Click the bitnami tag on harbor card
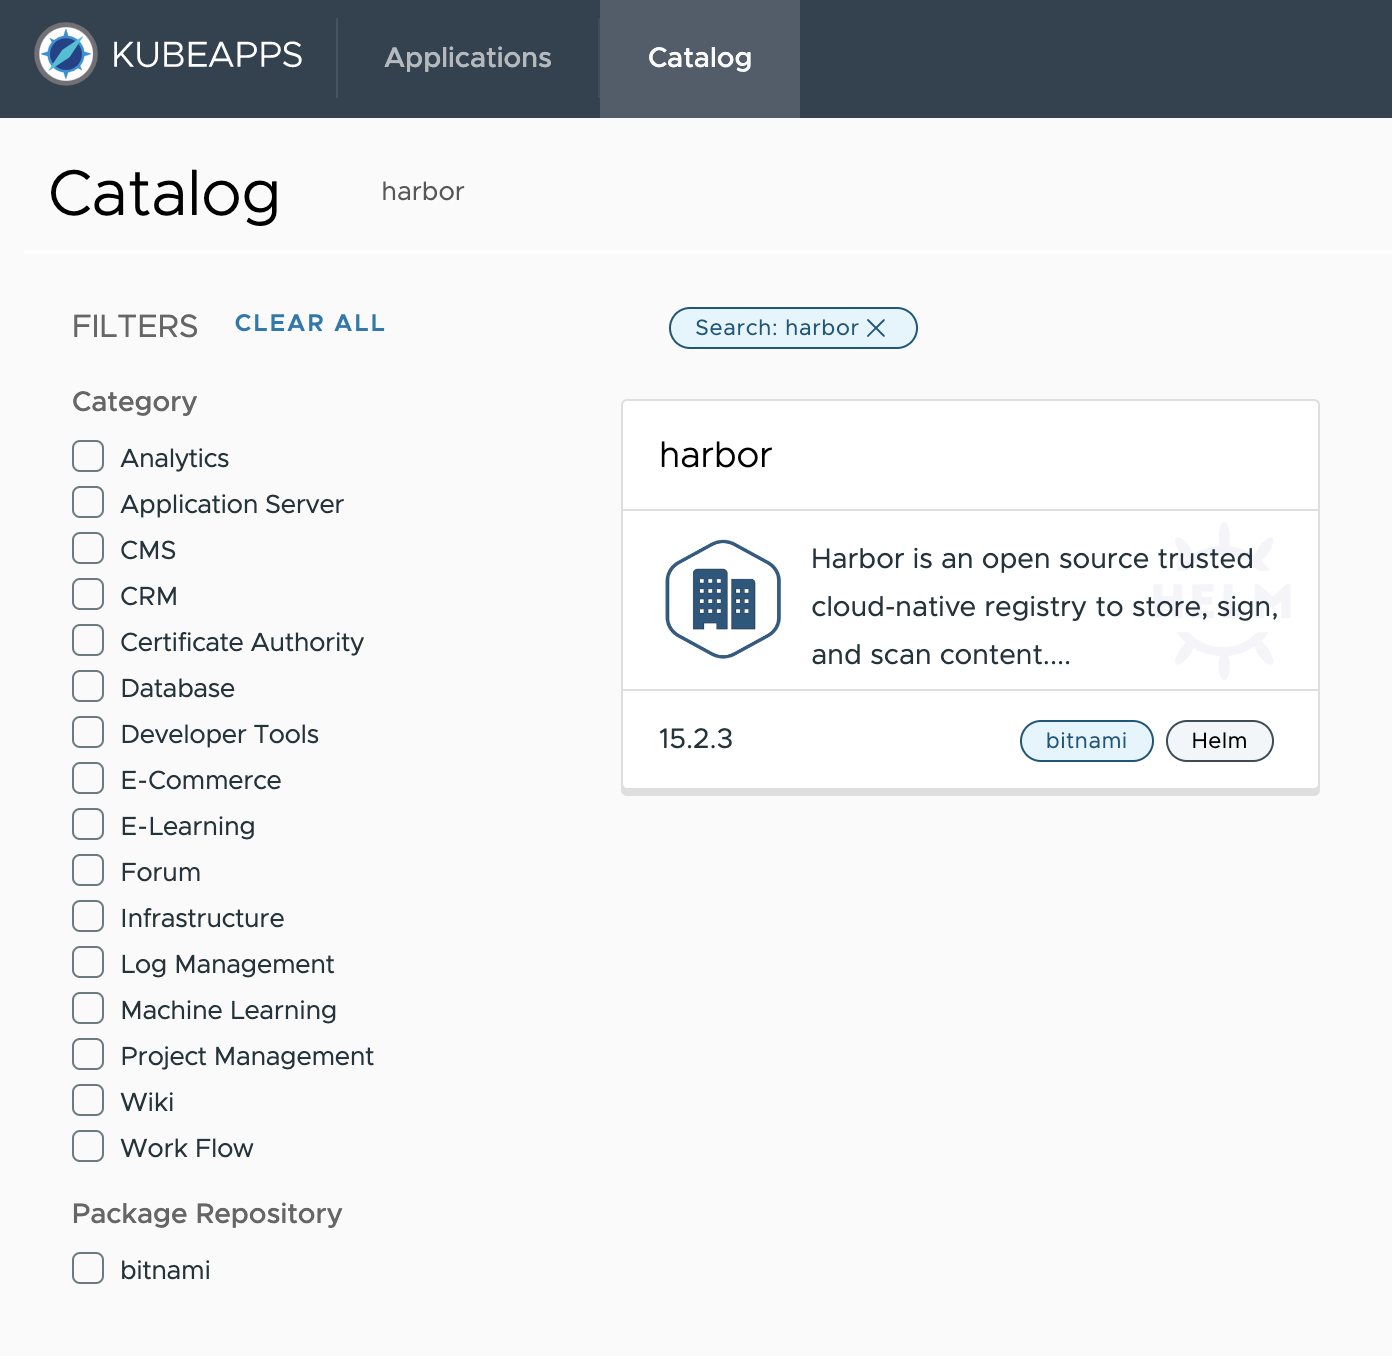This screenshot has width=1392, height=1356. coord(1086,741)
